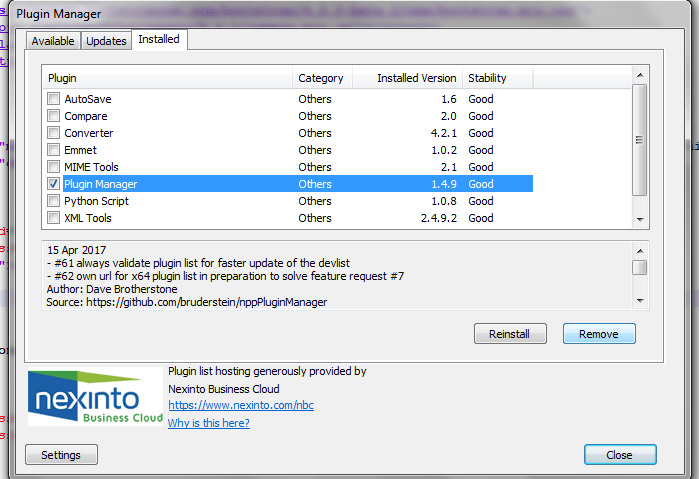Viewport: 699px width, 479px height.
Task: Click version 1.0.8 cell
Action: pos(444,201)
